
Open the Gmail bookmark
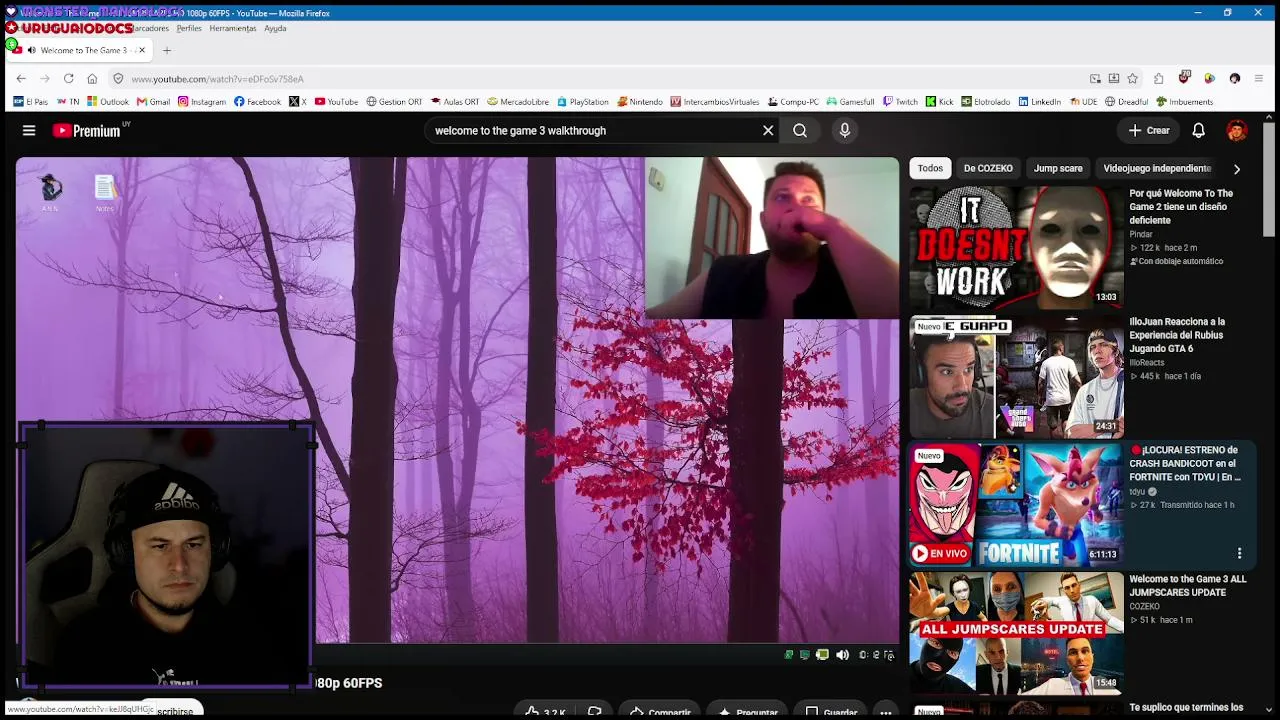[x=153, y=102]
